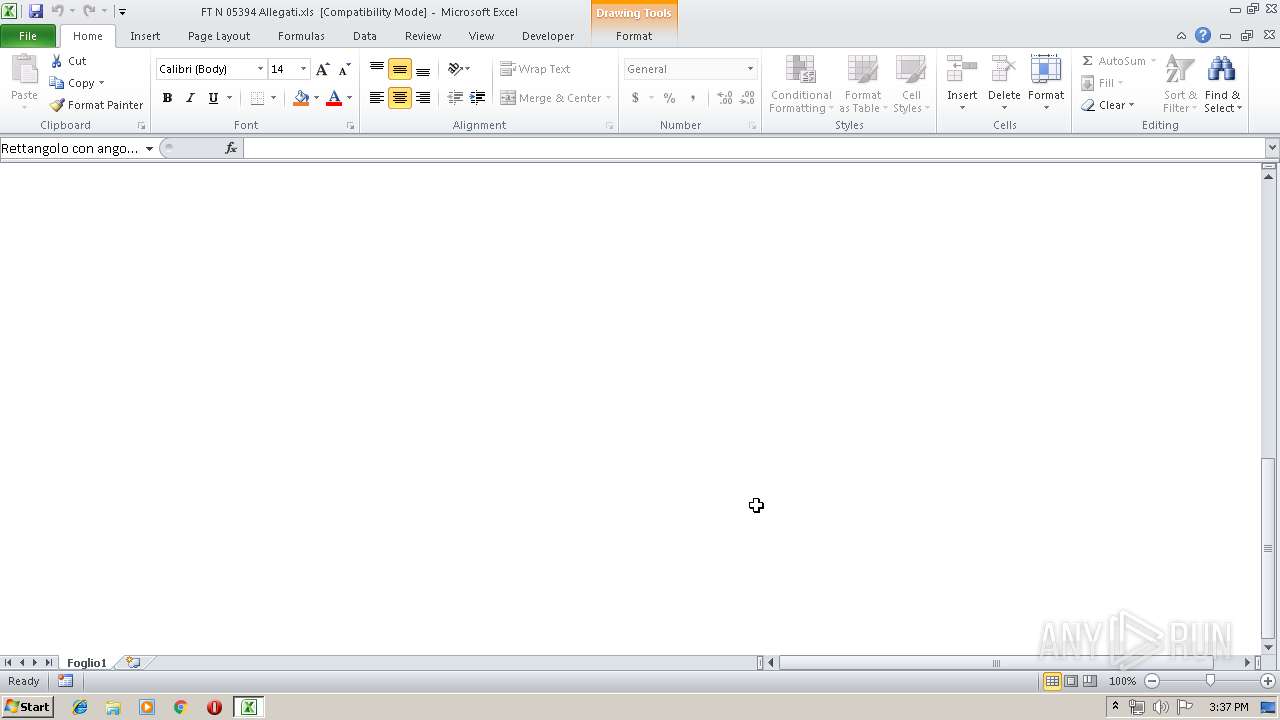Open the font name dropdown
Screen dimensions: 1280x720
261,69
